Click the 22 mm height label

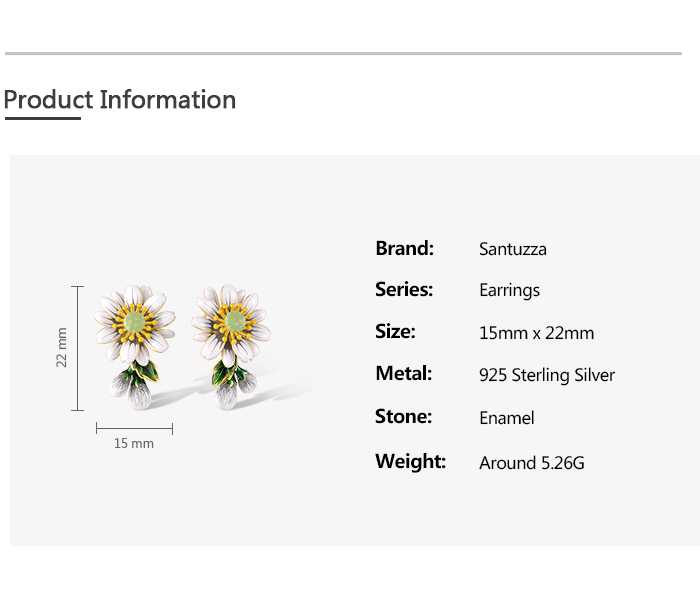point(62,347)
